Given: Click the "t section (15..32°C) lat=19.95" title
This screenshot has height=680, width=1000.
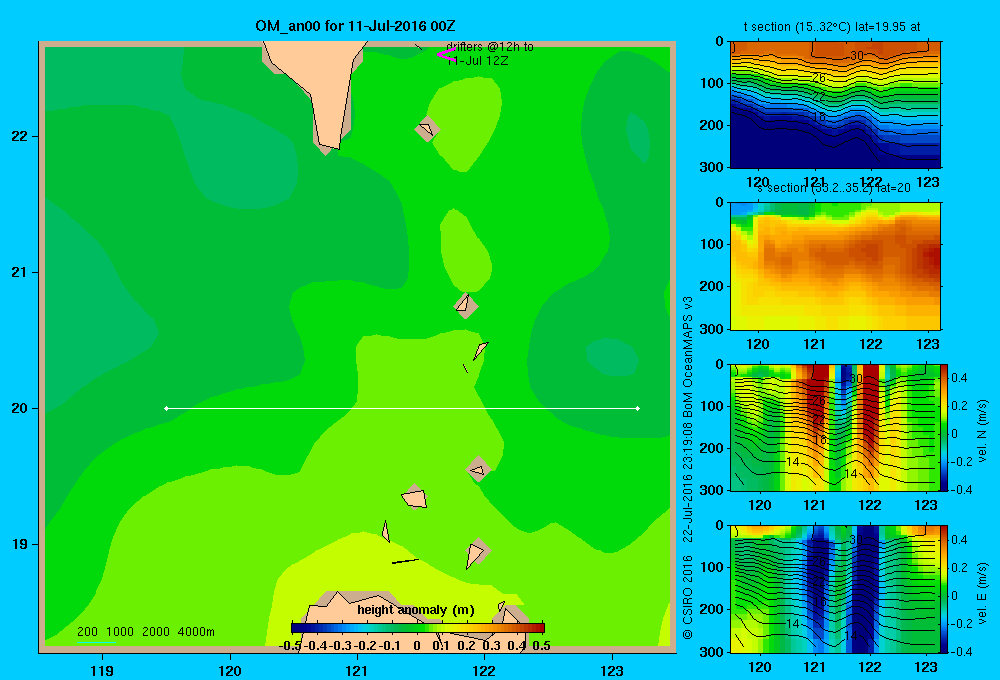Looking at the screenshot, I should click(x=832, y=27).
